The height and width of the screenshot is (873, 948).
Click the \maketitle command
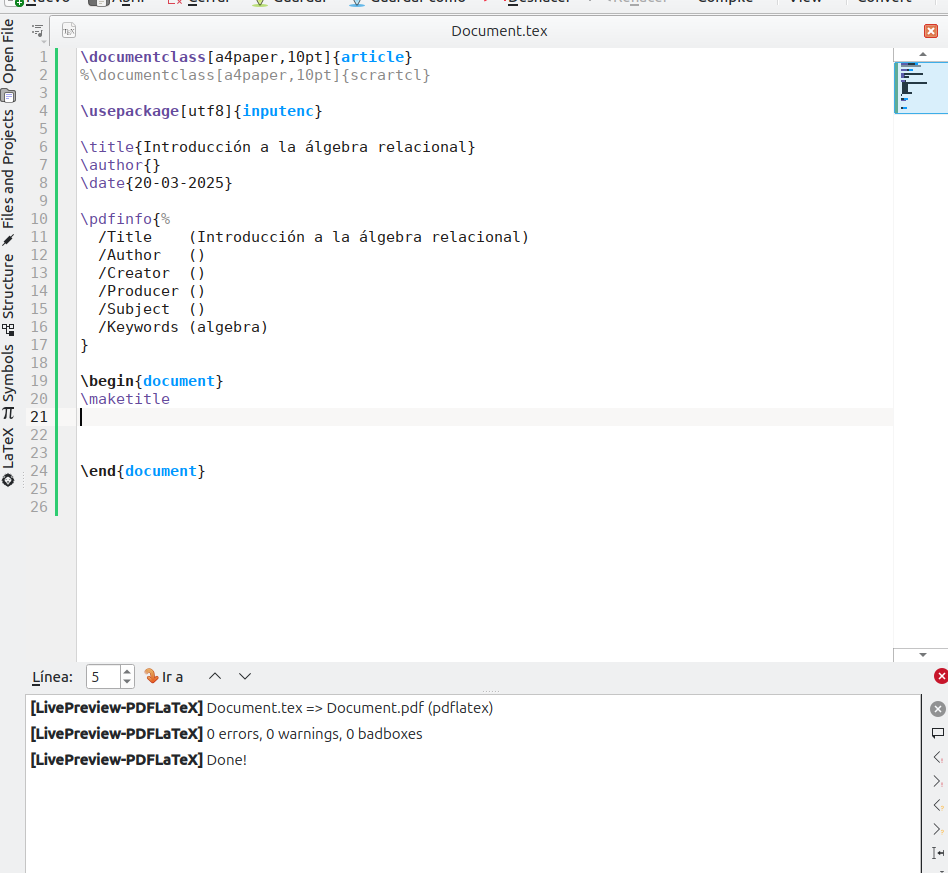(125, 399)
